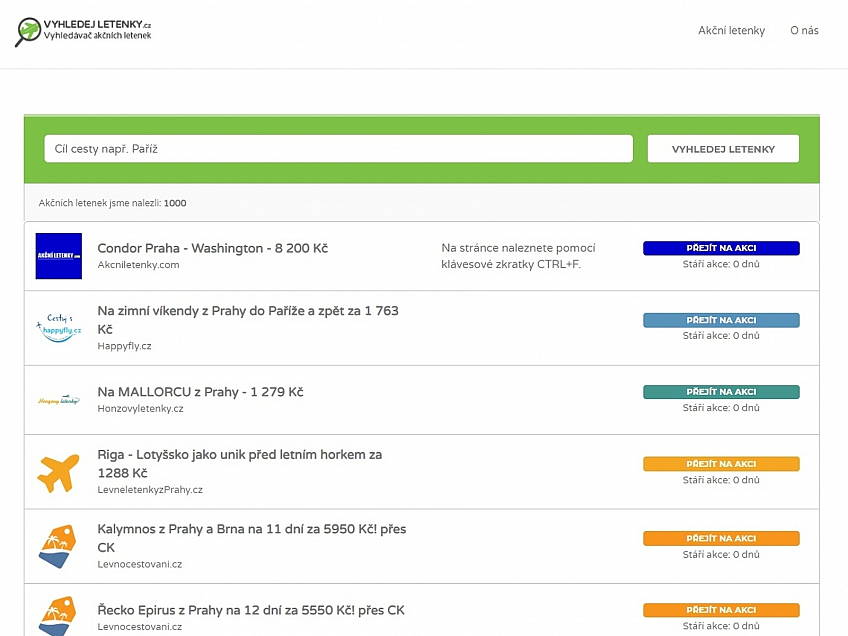The width and height of the screenshot is (848, 636).
Task: Click PŘEJÍT NA AKCI for Condor Washington deal
Action: pos(721,248)
